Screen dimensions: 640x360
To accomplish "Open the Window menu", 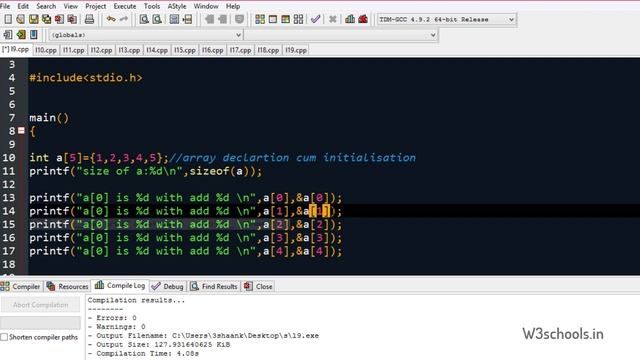I will tap(206, 6).
